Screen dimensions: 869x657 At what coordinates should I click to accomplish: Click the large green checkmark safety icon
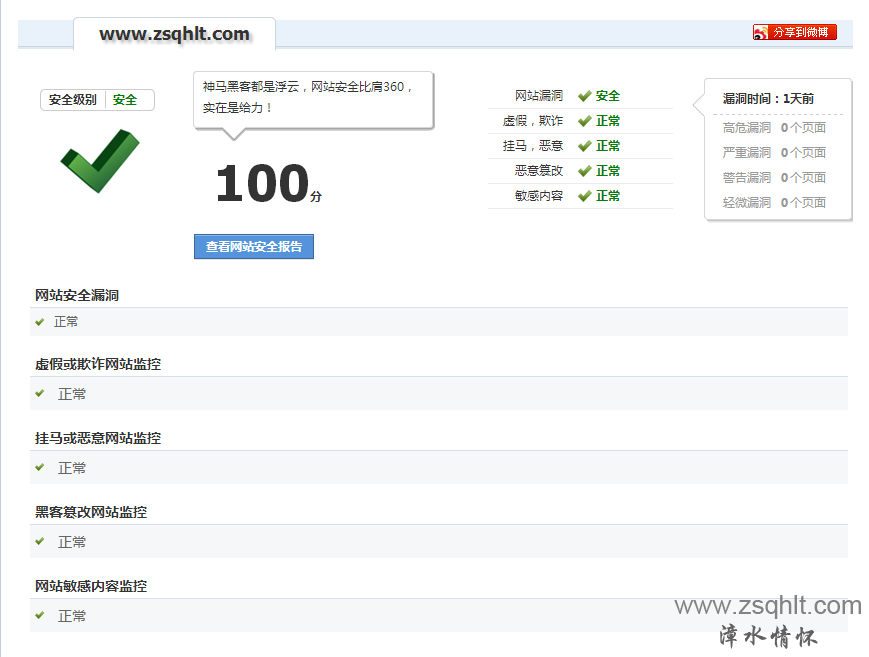pos(99,160)
